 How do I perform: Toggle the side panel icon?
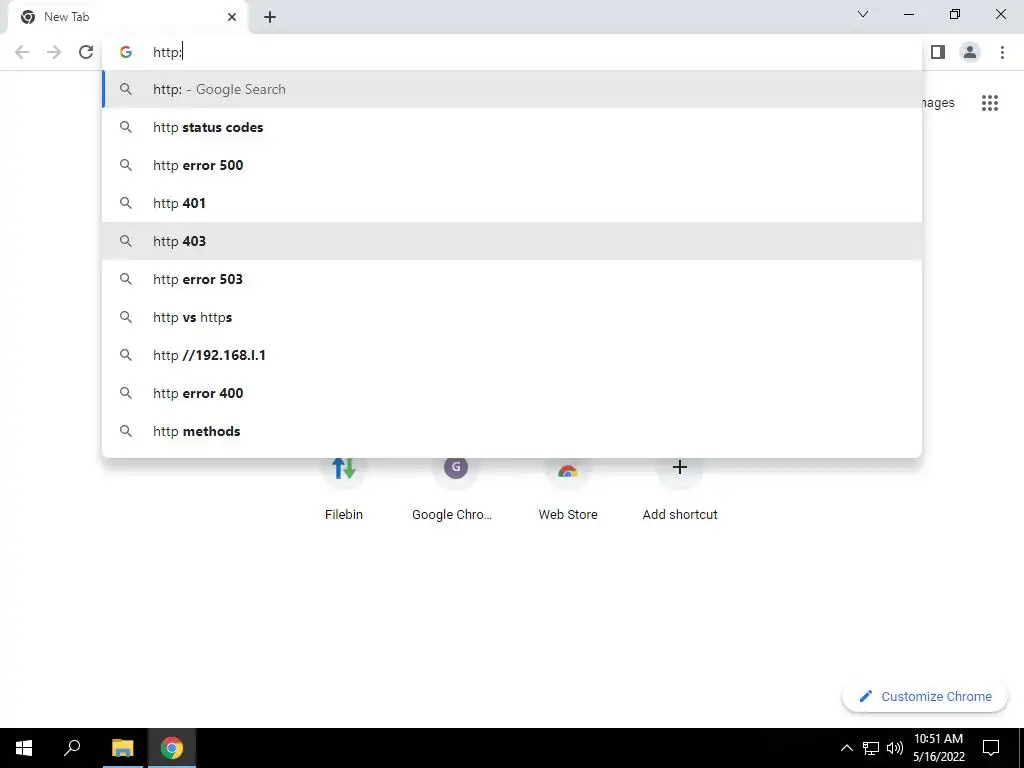tap(938, 52)
